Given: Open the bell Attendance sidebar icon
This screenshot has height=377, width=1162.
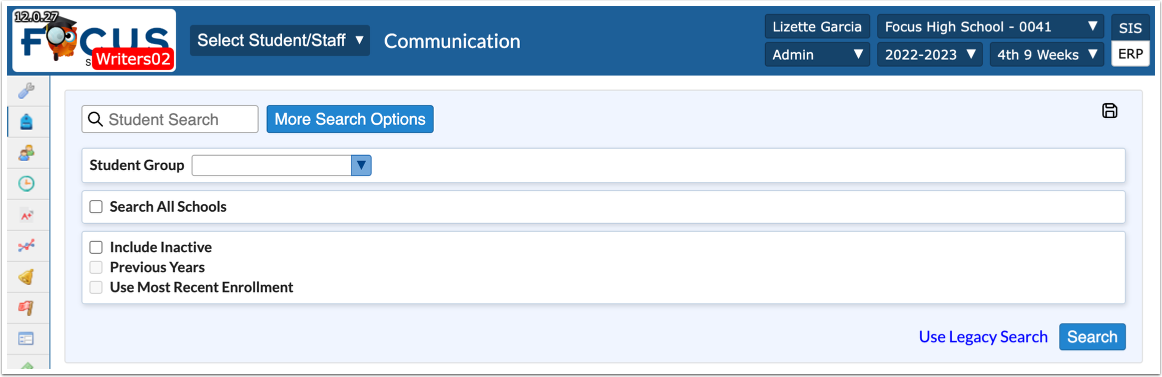Looking at the screenshot, I should [x=26, y=277].
